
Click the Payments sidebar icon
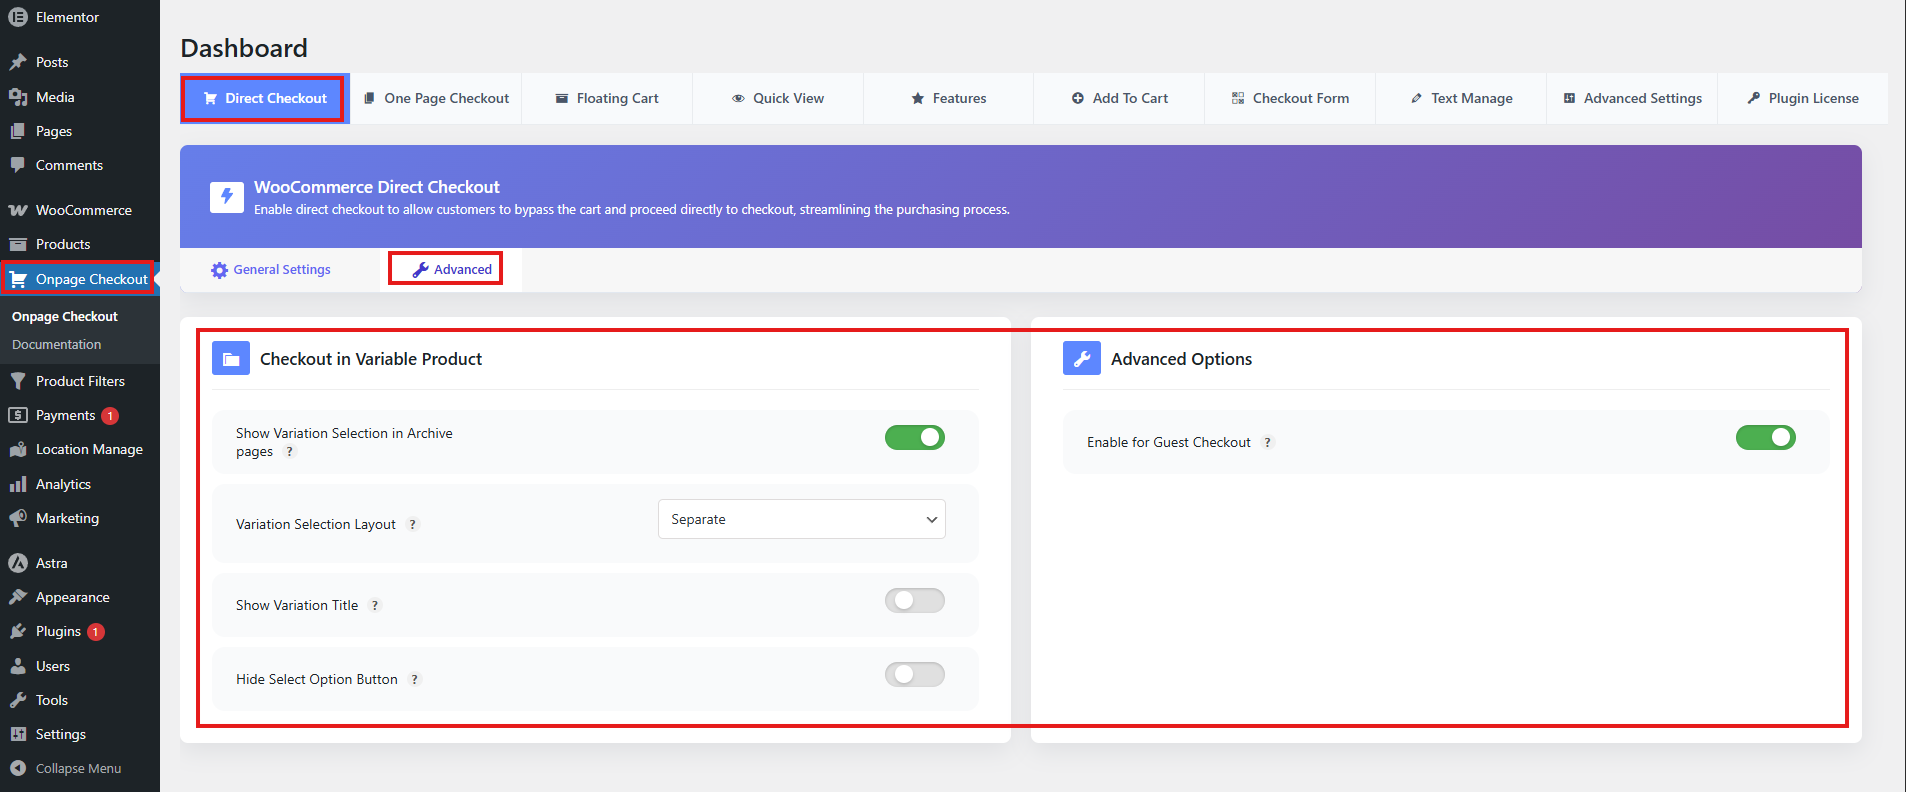(18, 415)
